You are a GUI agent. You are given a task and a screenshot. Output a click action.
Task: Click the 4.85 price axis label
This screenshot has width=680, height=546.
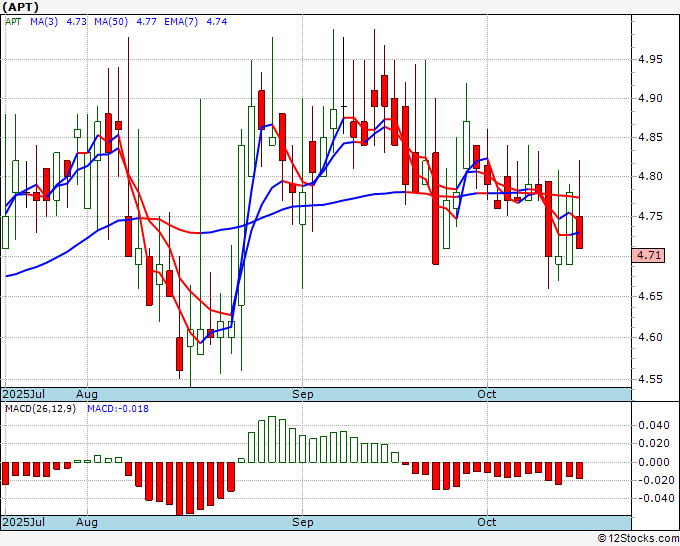coord(651,137)
